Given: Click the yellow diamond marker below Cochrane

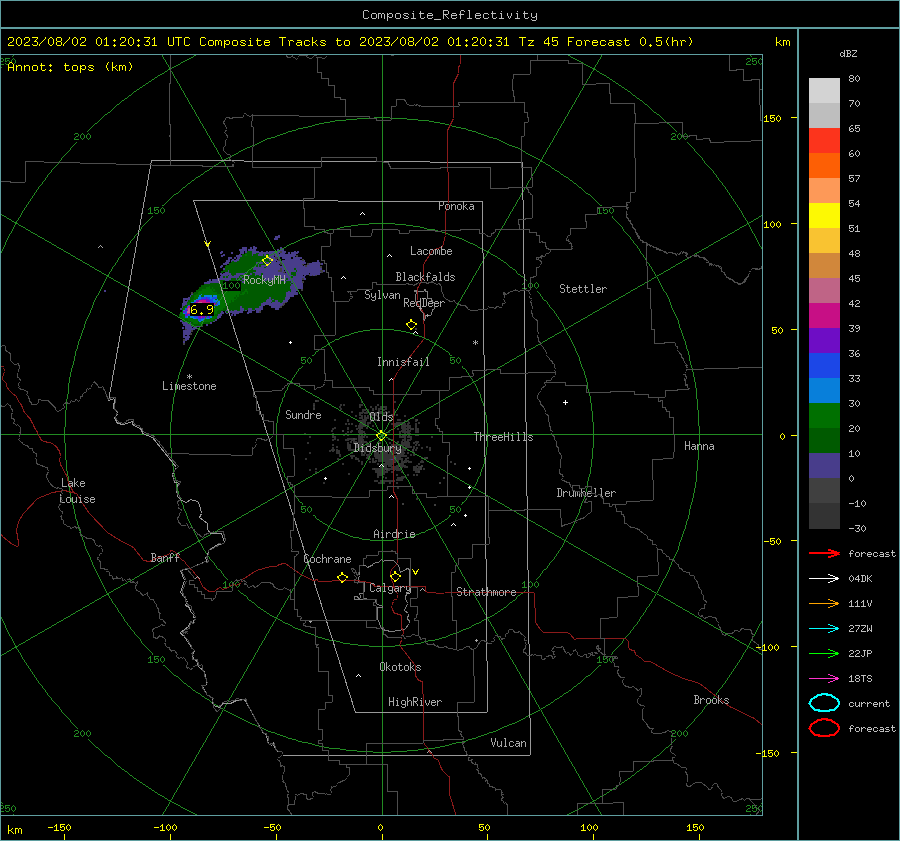Looking at the screenshot, I should (343, 577).
